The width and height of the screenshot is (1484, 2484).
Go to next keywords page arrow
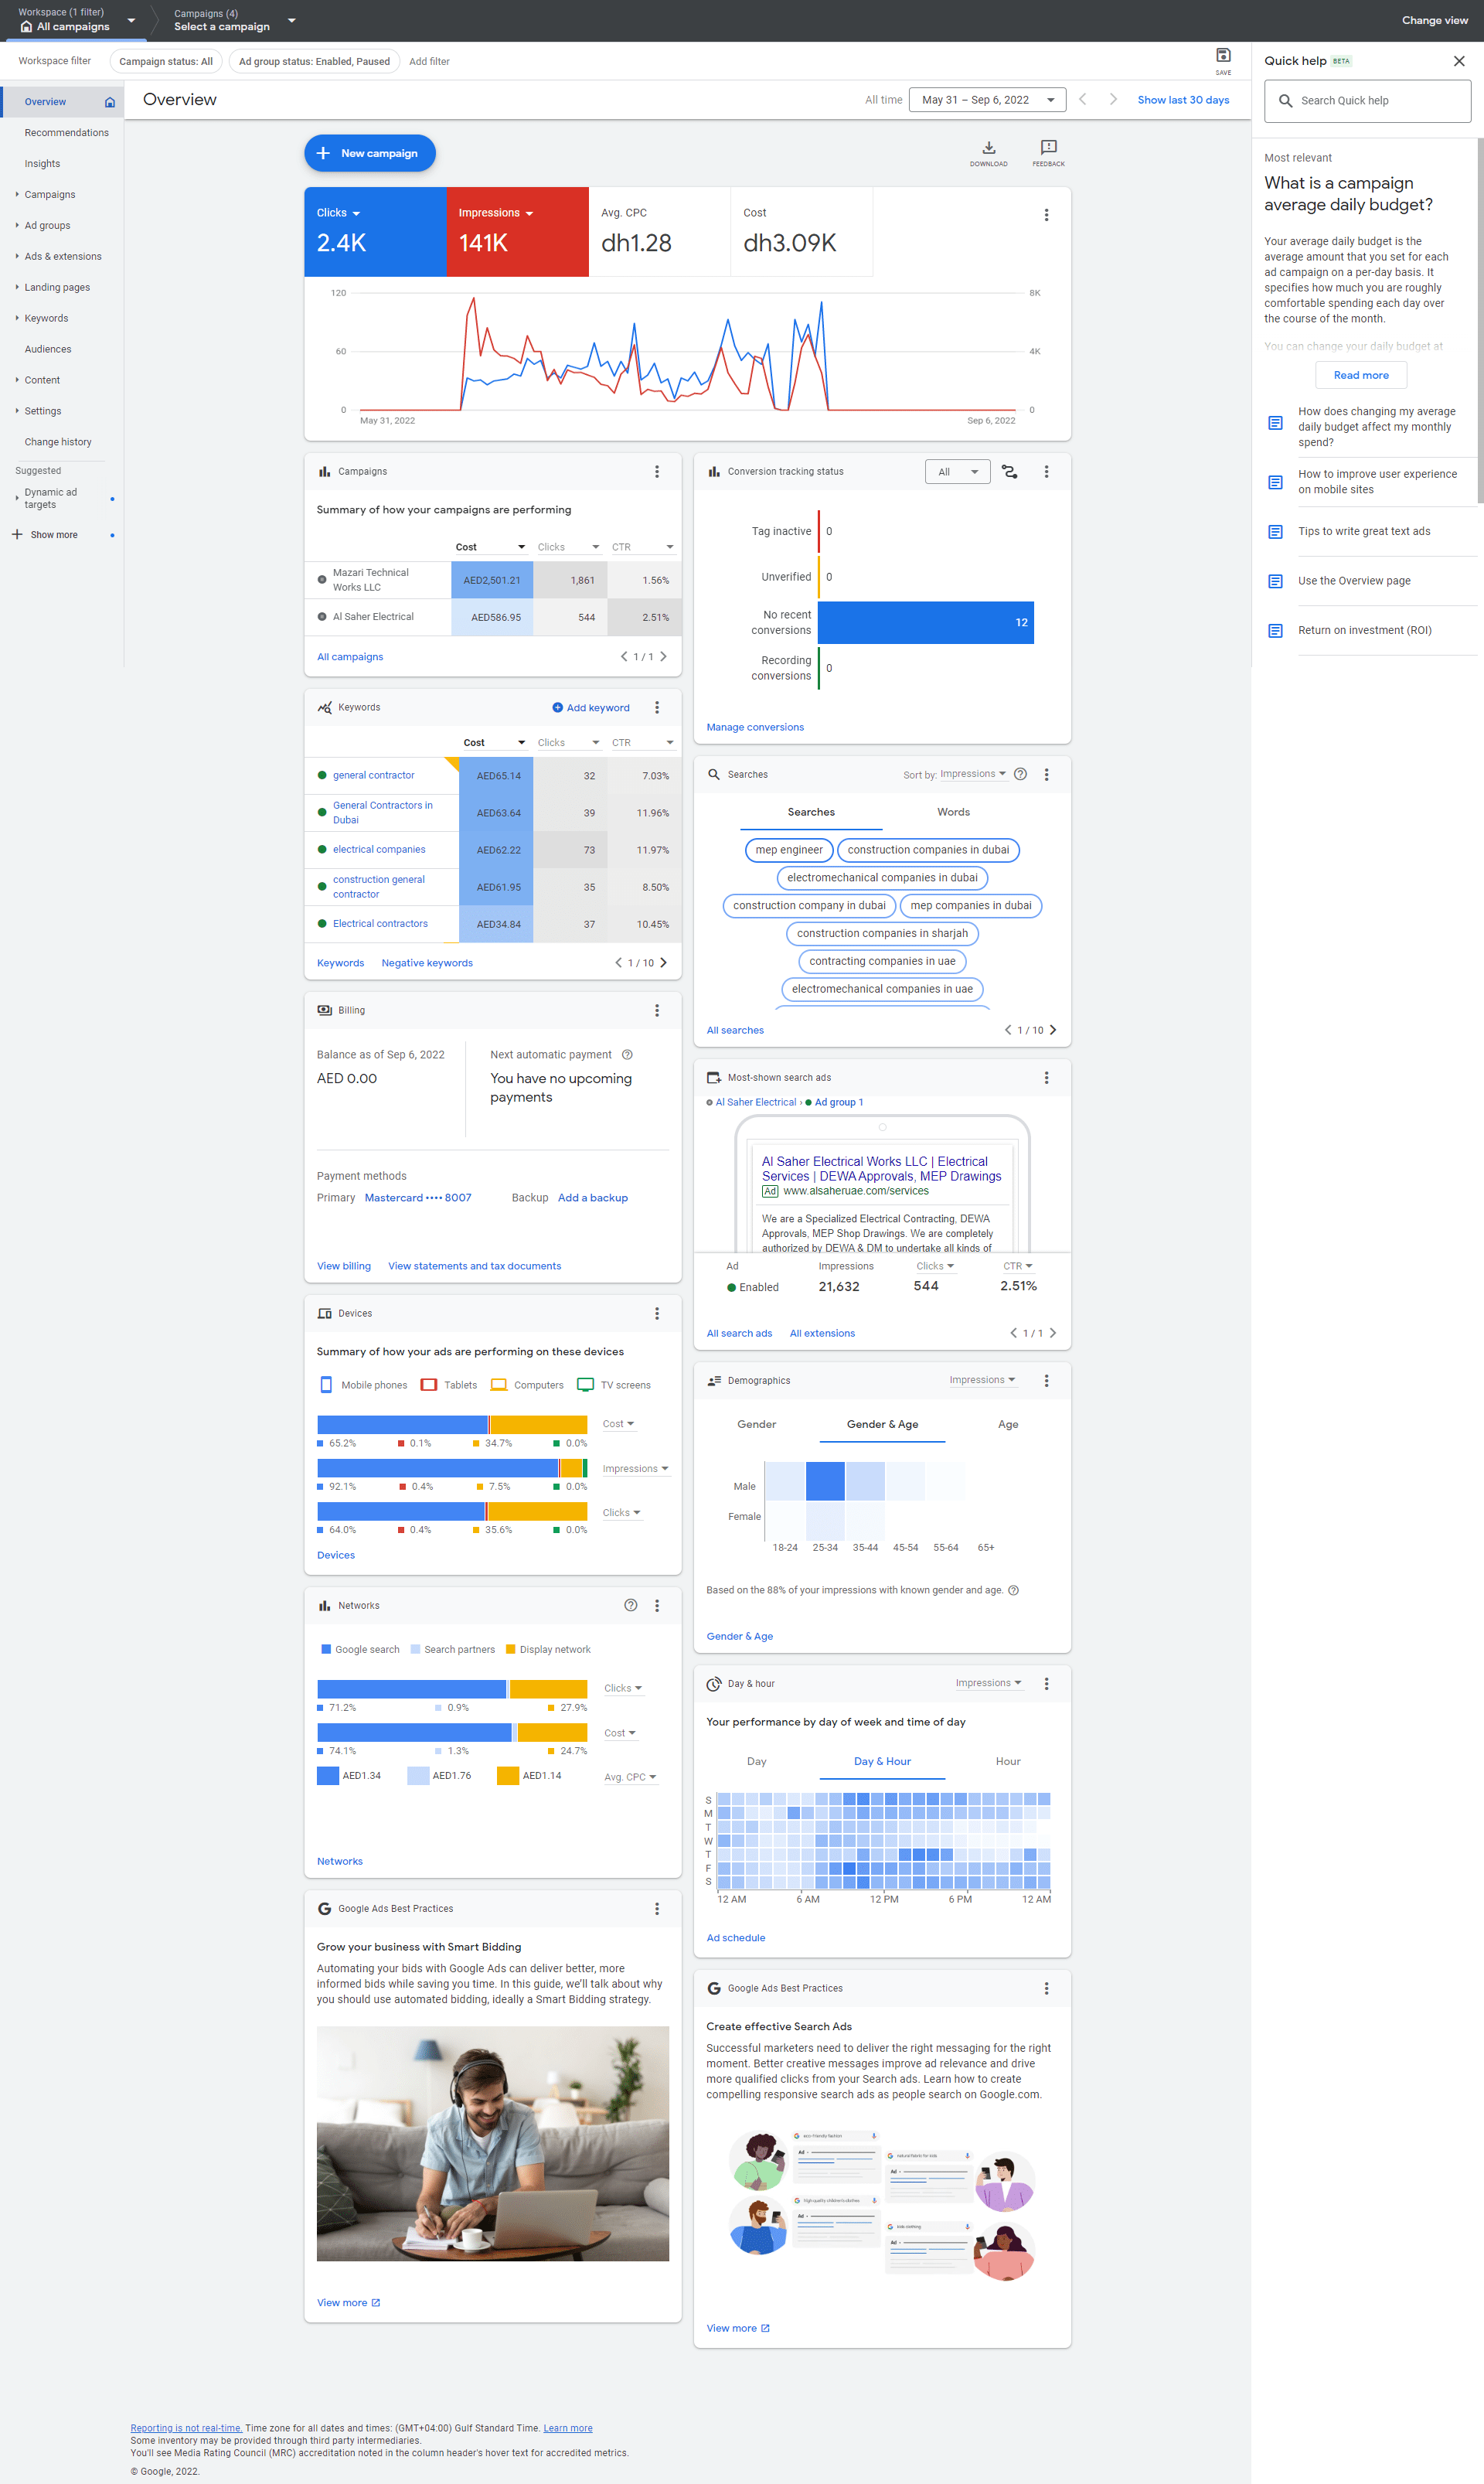[663, 963]
